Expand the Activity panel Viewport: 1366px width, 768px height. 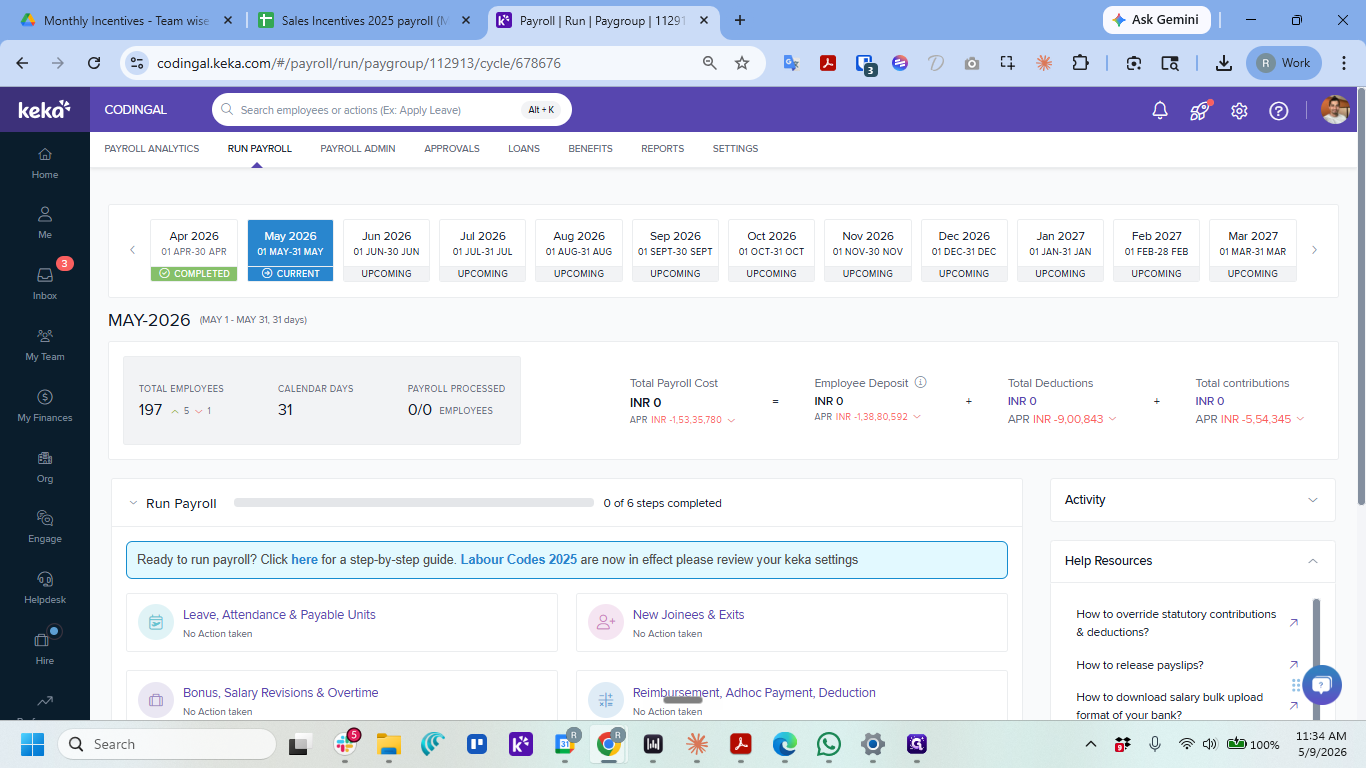pos(1313,500)
